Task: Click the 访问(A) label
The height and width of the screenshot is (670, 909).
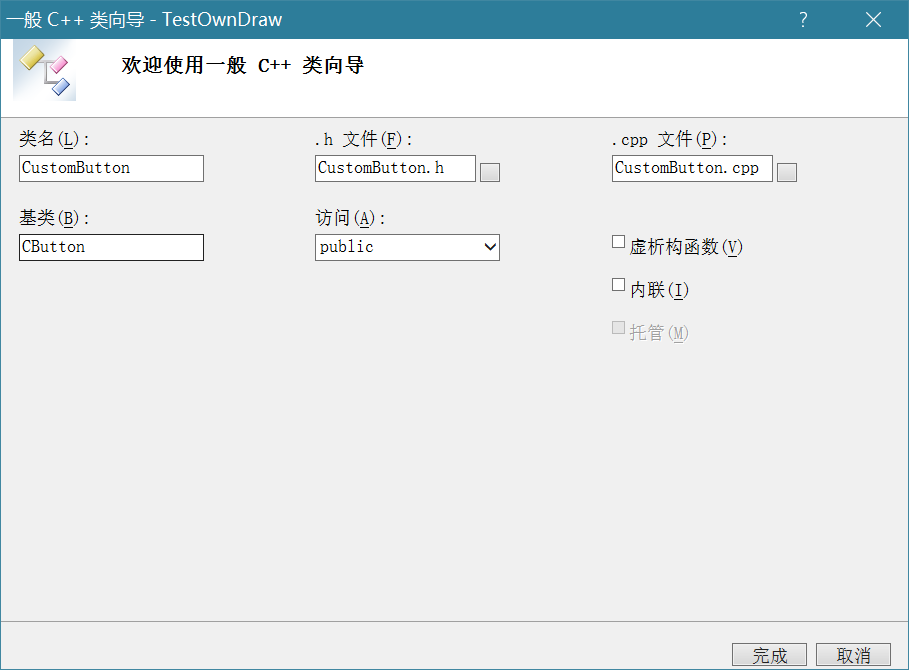Action: [350, 218]
